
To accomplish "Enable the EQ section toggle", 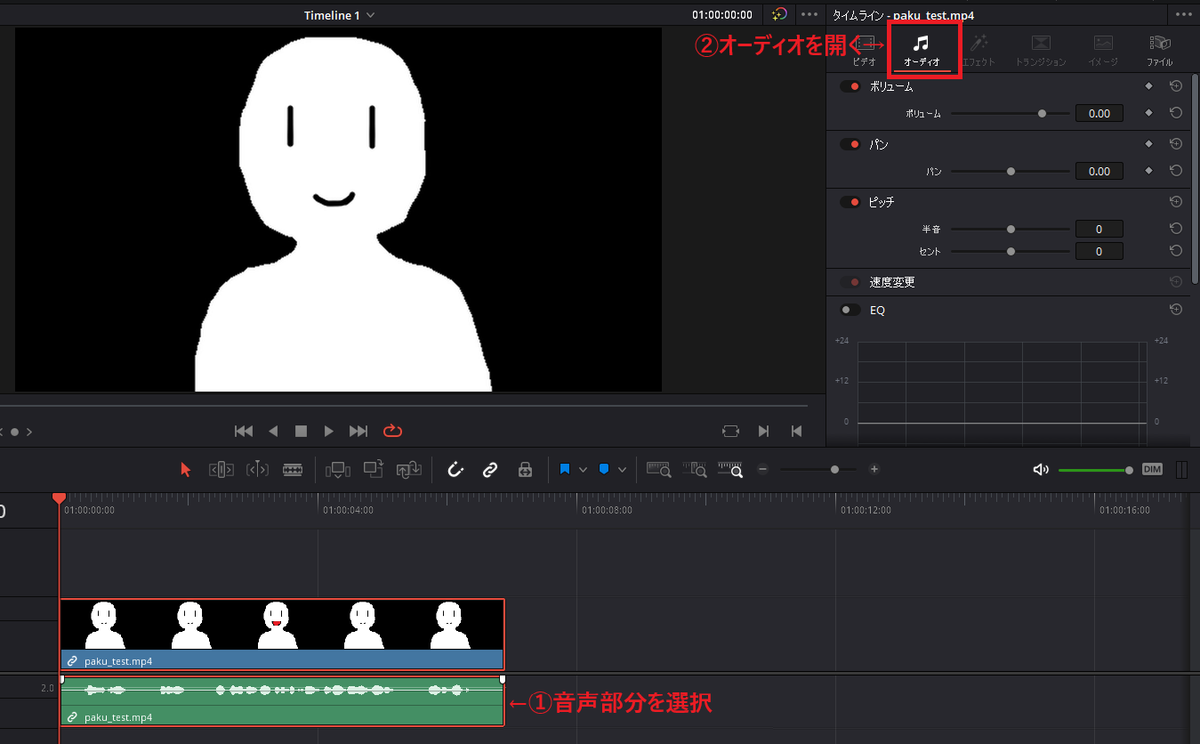I will [x=851, y=310].
